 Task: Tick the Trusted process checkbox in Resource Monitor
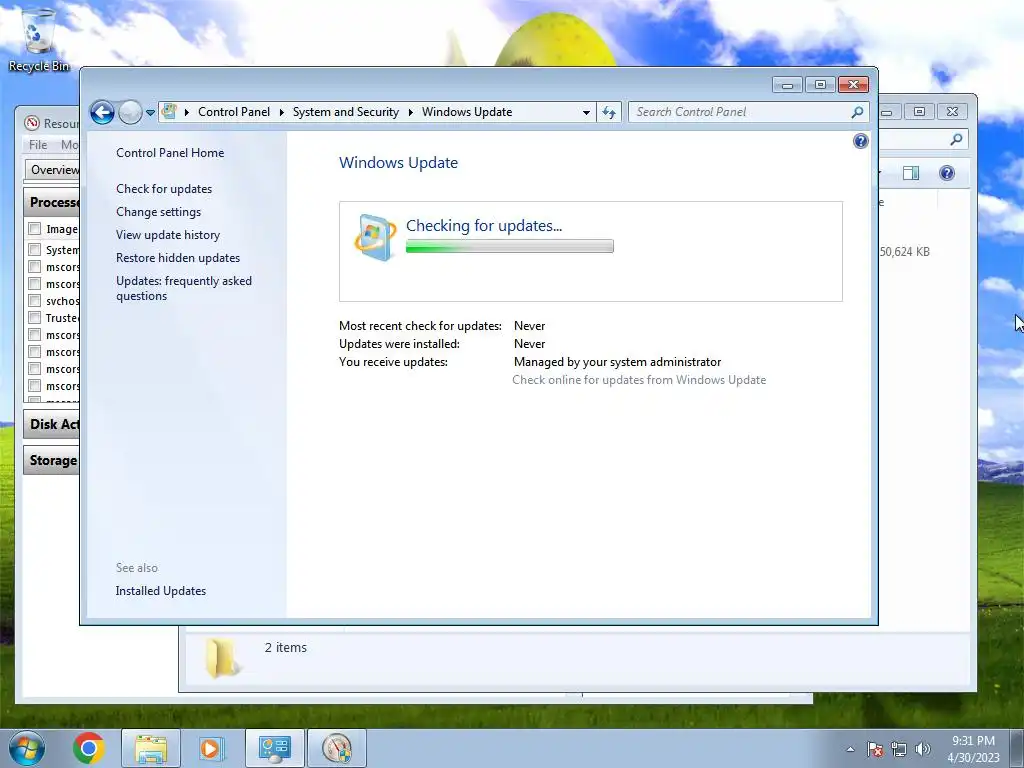point(35,317)
